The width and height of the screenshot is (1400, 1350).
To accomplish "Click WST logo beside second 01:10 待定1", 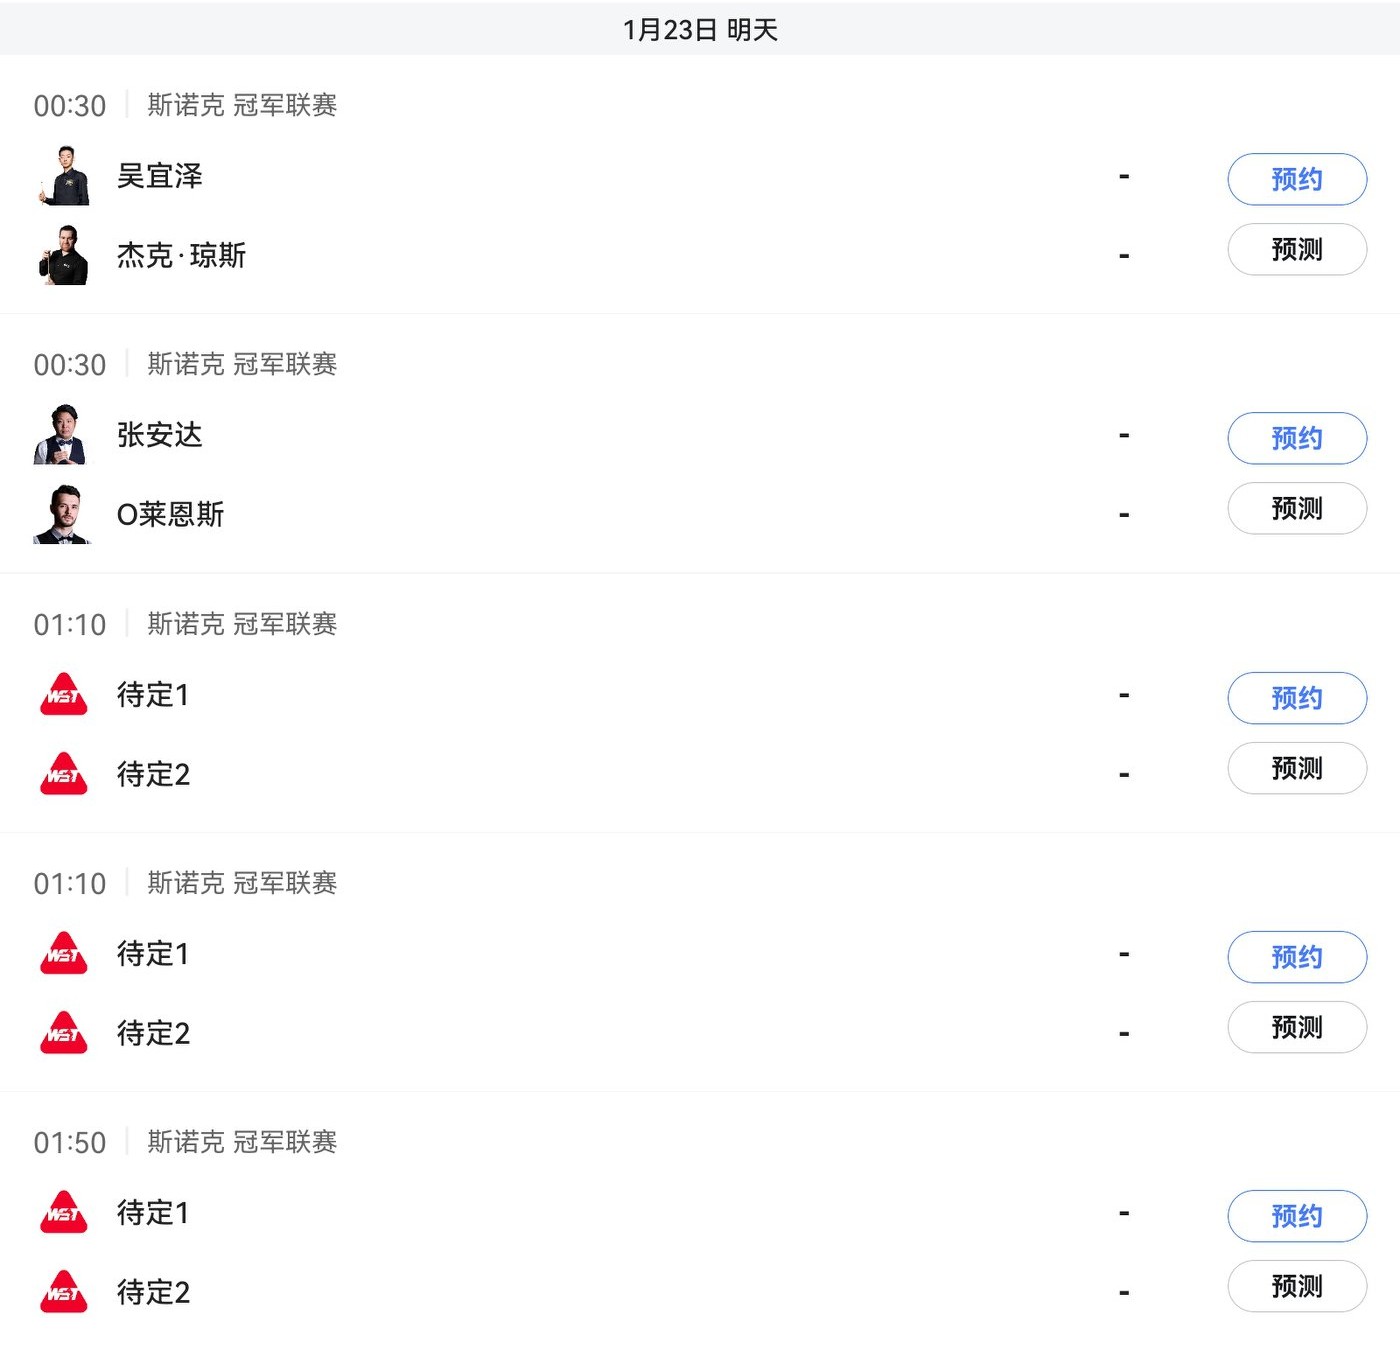I will pos(64,953).
